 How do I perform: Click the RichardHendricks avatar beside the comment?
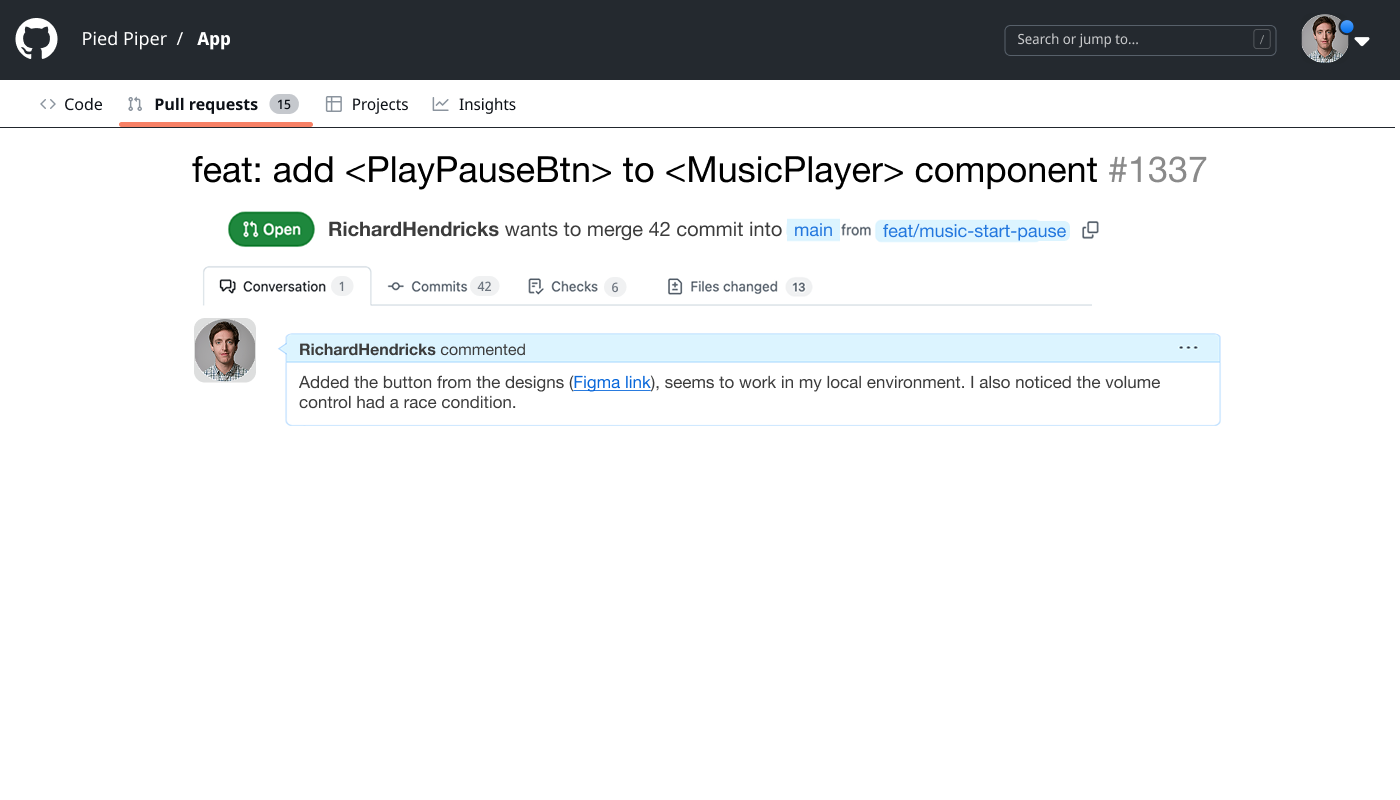tap(225, 350)
